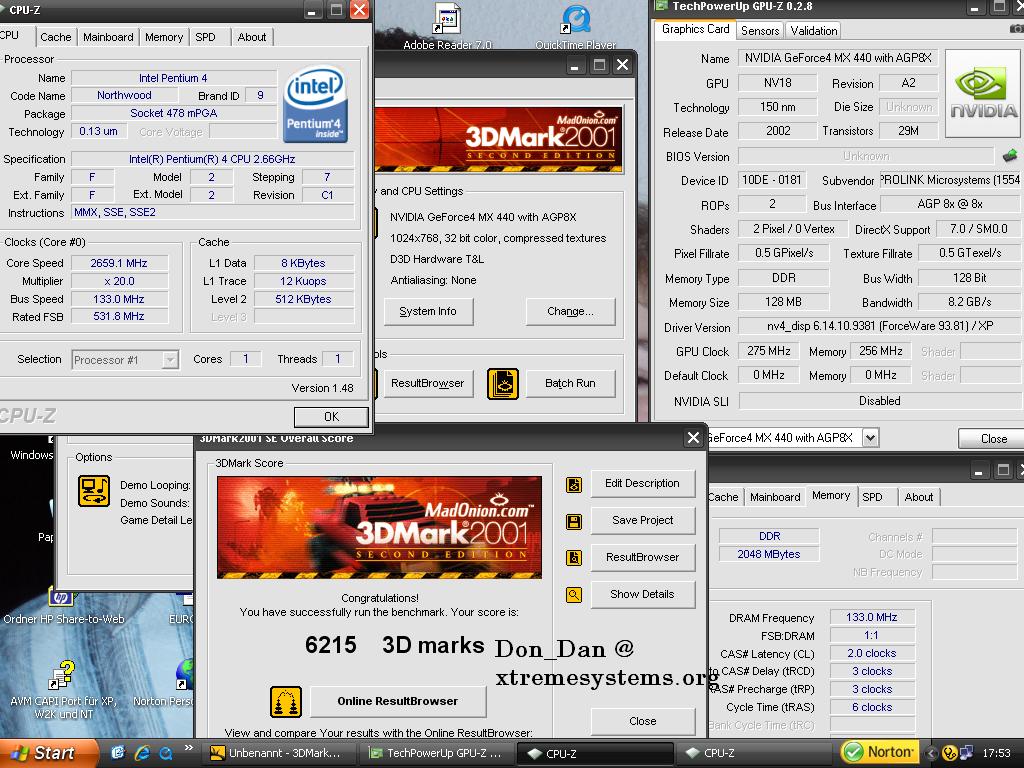Viewport: 1024px width, 768px height.
Task: Open the Memory tab in front CPU-Z
Action: [x=164, y=37]
